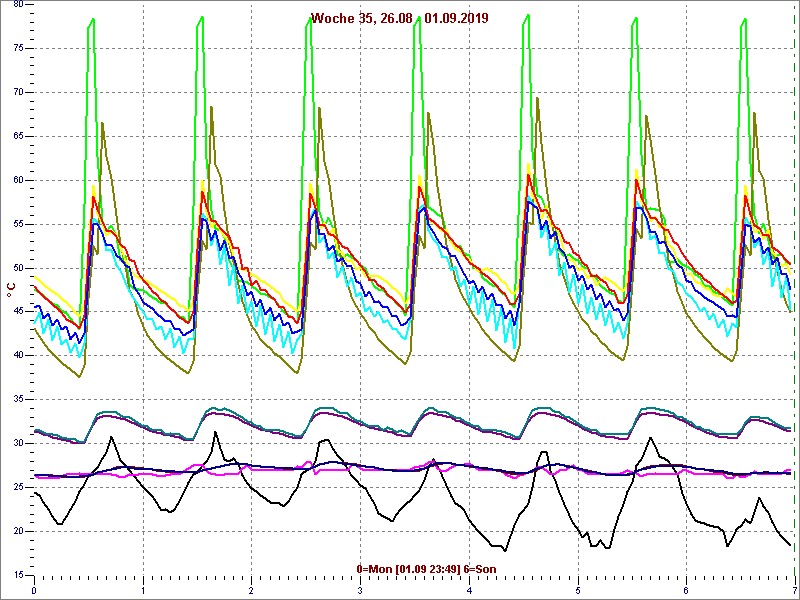Click the x-axis day label 5
800x600 pixels.
[x=578, y=591]
